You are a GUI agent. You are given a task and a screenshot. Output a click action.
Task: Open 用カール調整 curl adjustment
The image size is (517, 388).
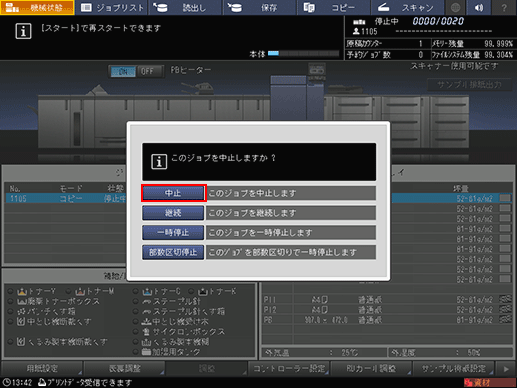pyautogui.click(x=371, y=368)
